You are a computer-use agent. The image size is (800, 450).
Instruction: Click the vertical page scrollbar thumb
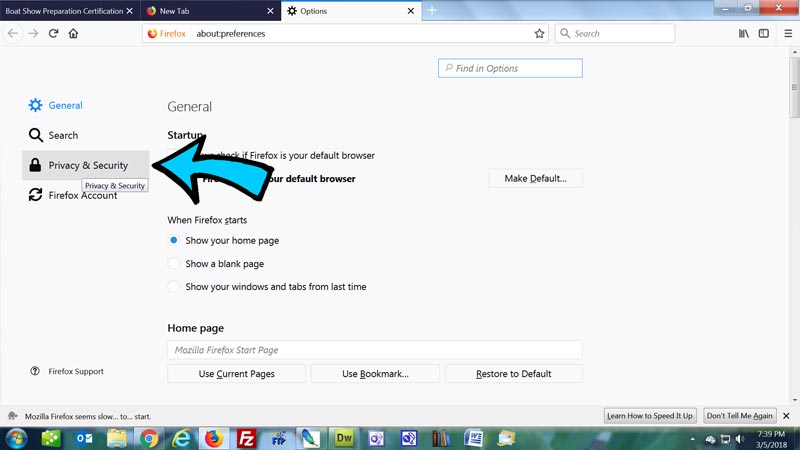pyautogui.click(x=794, y=88)
